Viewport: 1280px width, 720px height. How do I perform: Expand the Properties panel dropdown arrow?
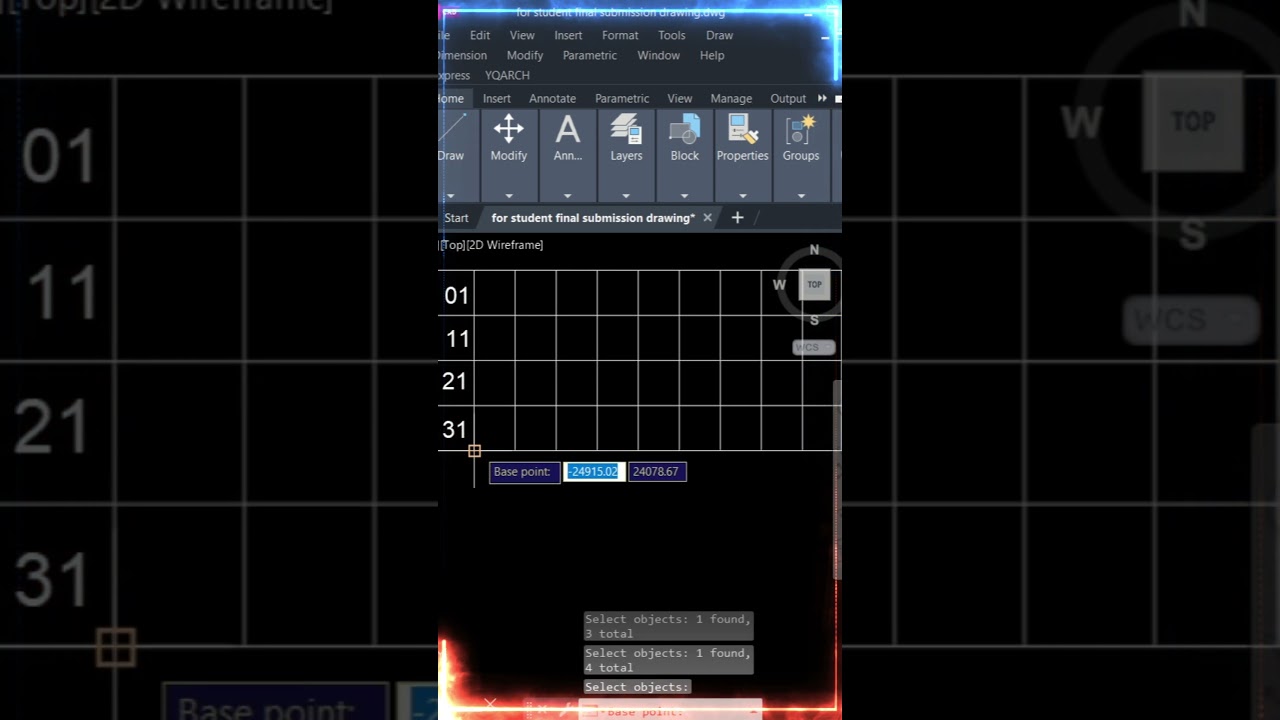pyautogui.click(x=743, y=196)
